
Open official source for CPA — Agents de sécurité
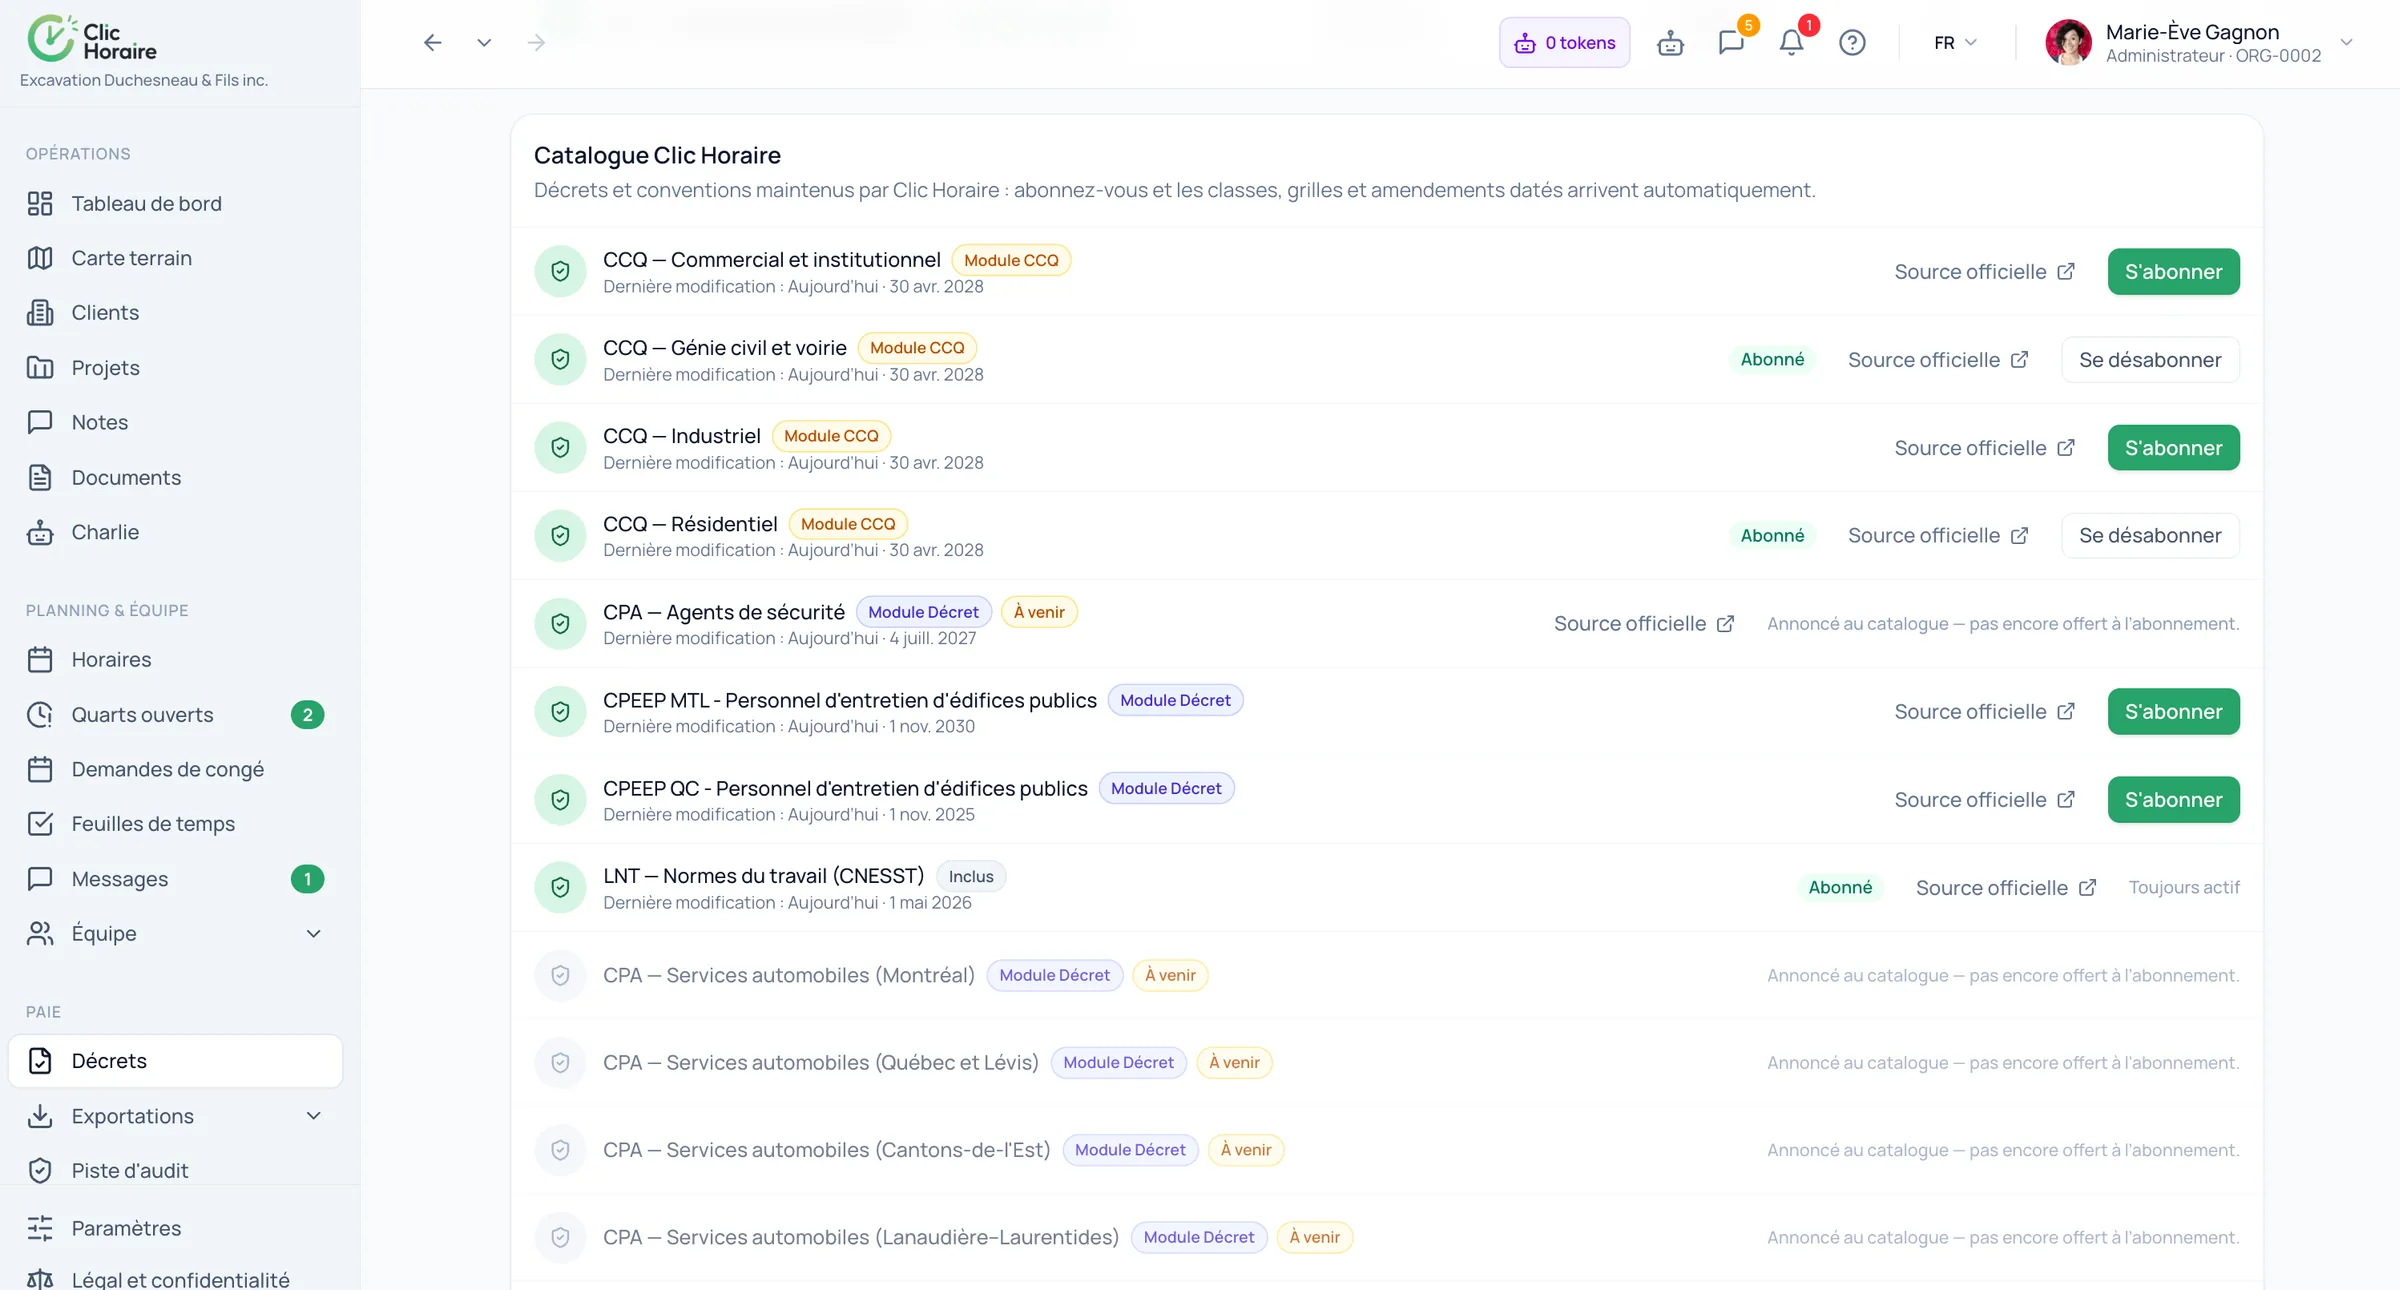1643,624
